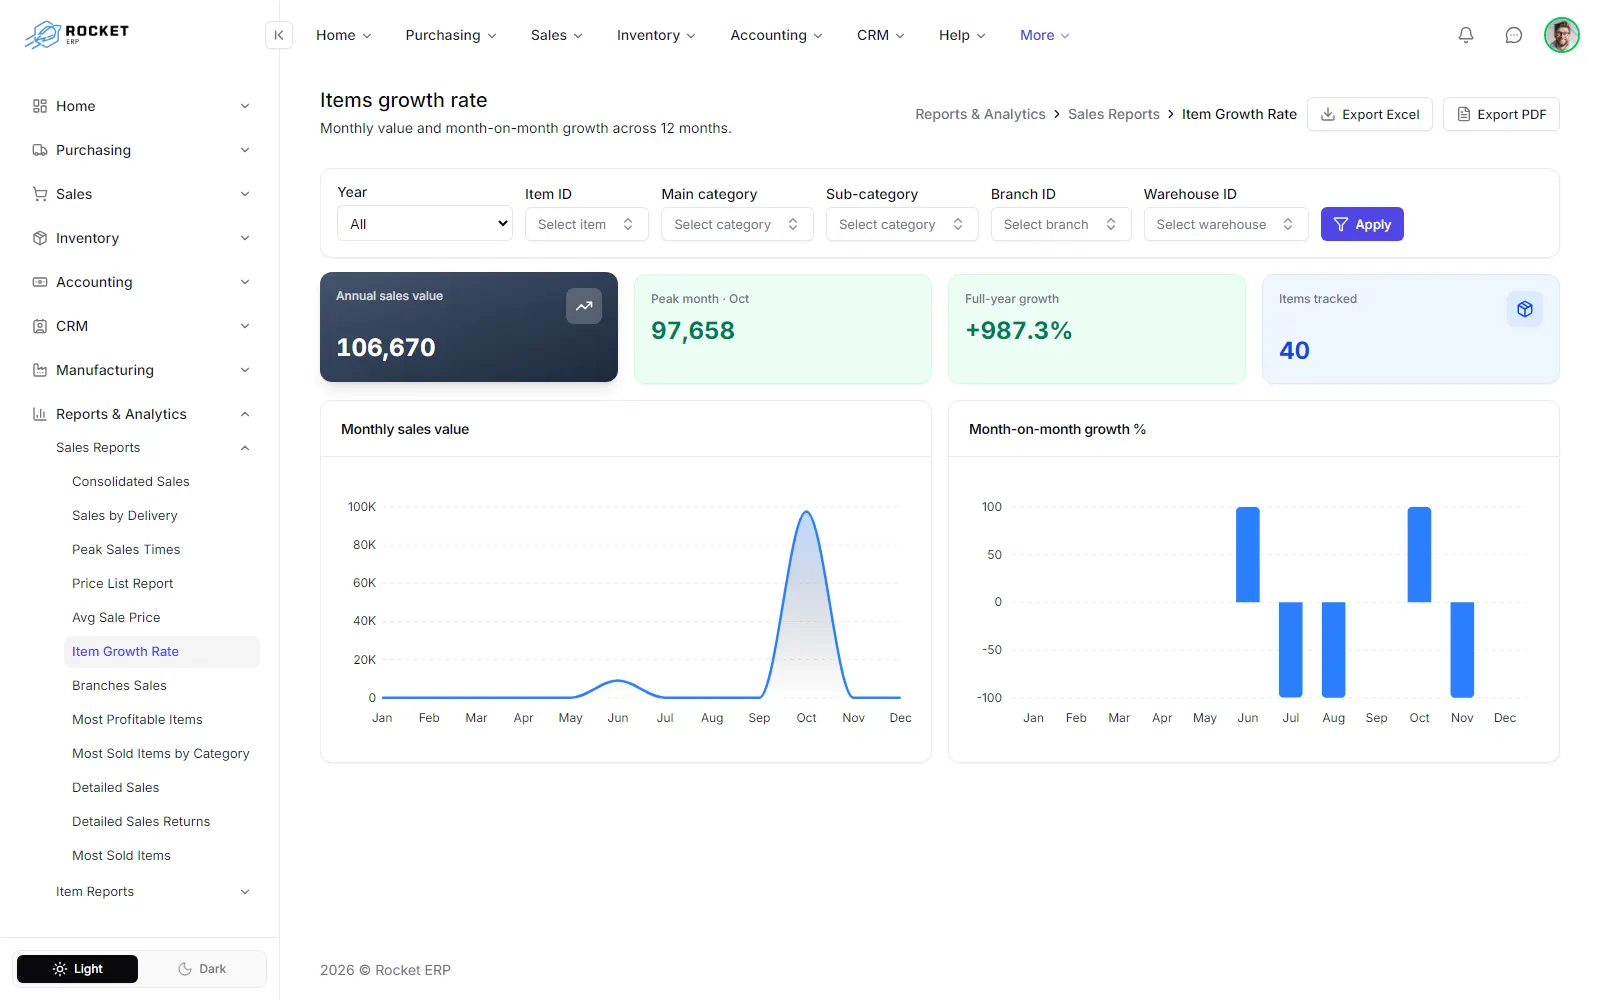The image size is (1600, 1000).
Task: Open the Branch ID selector
Action: [x=1061, y=224]
